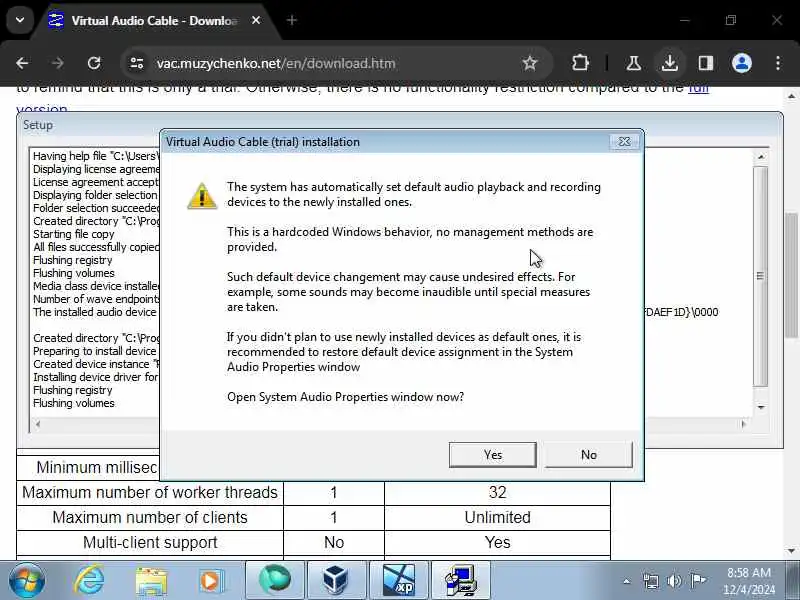
Task: Toggle the browser side panel
Action: (x=706, y=63)
